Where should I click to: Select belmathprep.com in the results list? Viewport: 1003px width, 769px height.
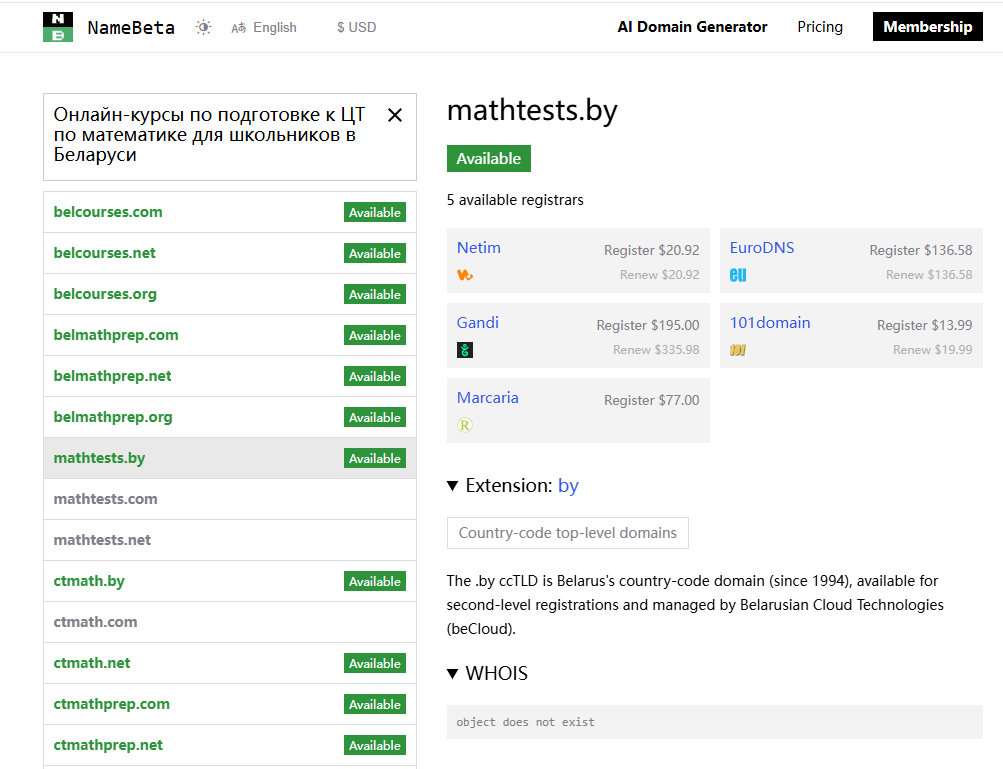point(116,335)
